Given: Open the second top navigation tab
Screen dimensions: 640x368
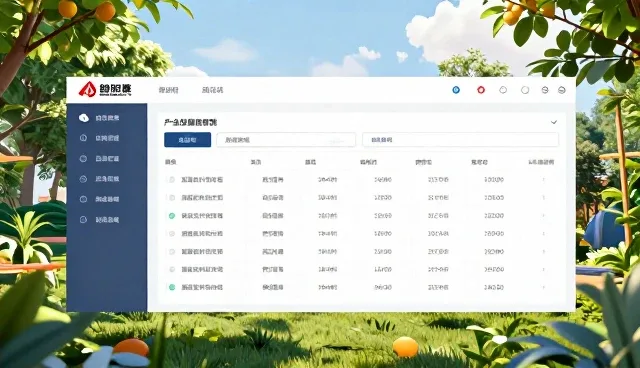Looking at the screenshot, I should 213,90.
